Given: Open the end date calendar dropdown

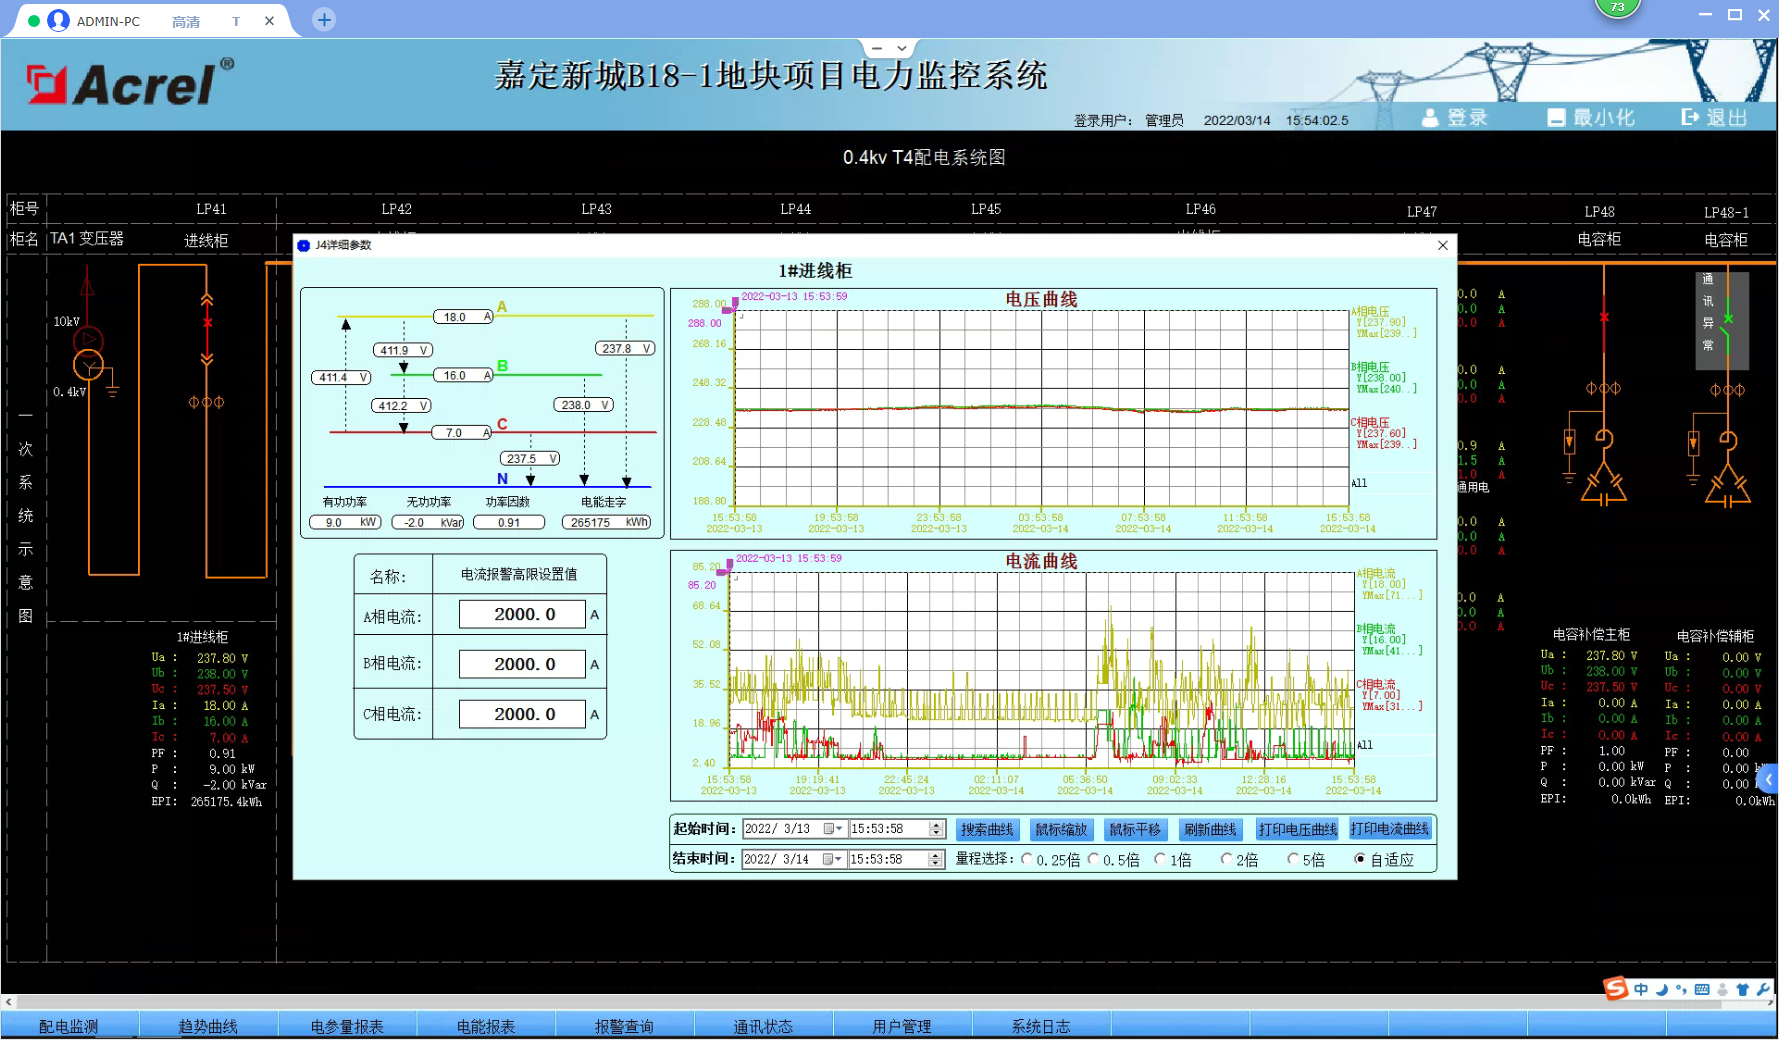Looking at the screenshot, I should 832,859.
